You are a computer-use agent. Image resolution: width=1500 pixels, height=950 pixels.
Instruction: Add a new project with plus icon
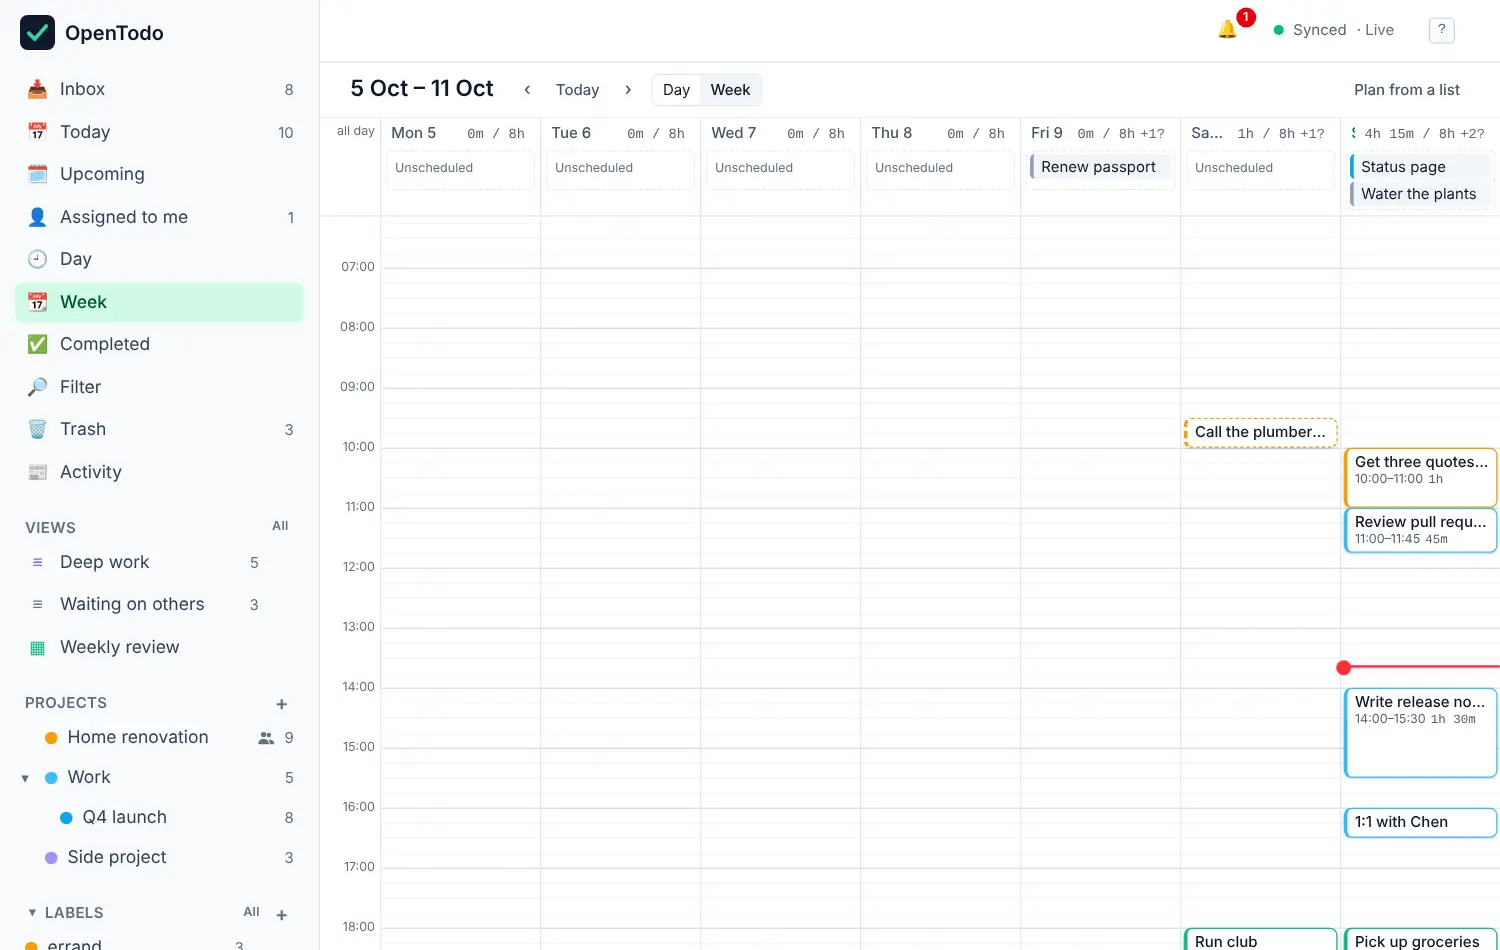[282, 704]
